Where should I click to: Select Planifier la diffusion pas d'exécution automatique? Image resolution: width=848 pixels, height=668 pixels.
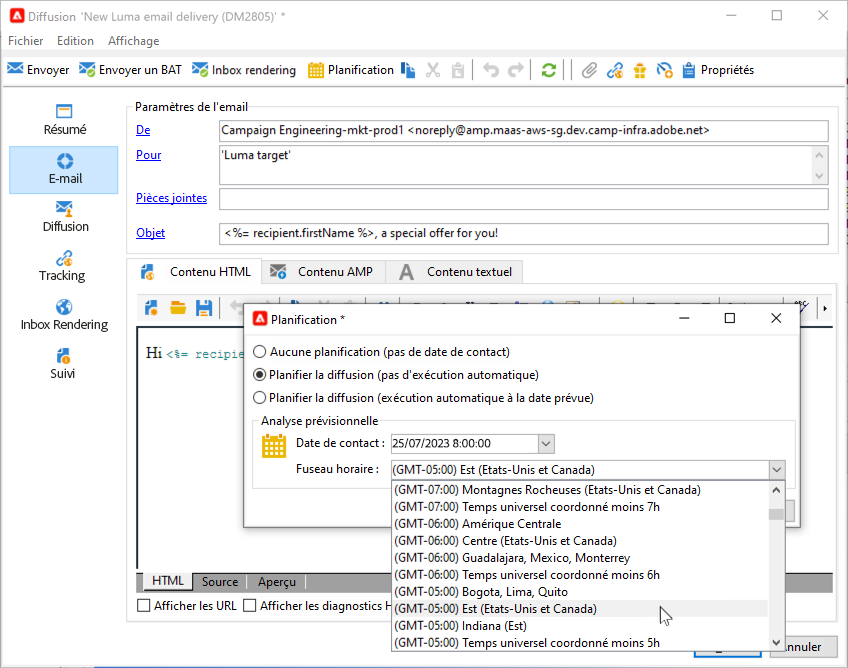[x=260, y=375]
